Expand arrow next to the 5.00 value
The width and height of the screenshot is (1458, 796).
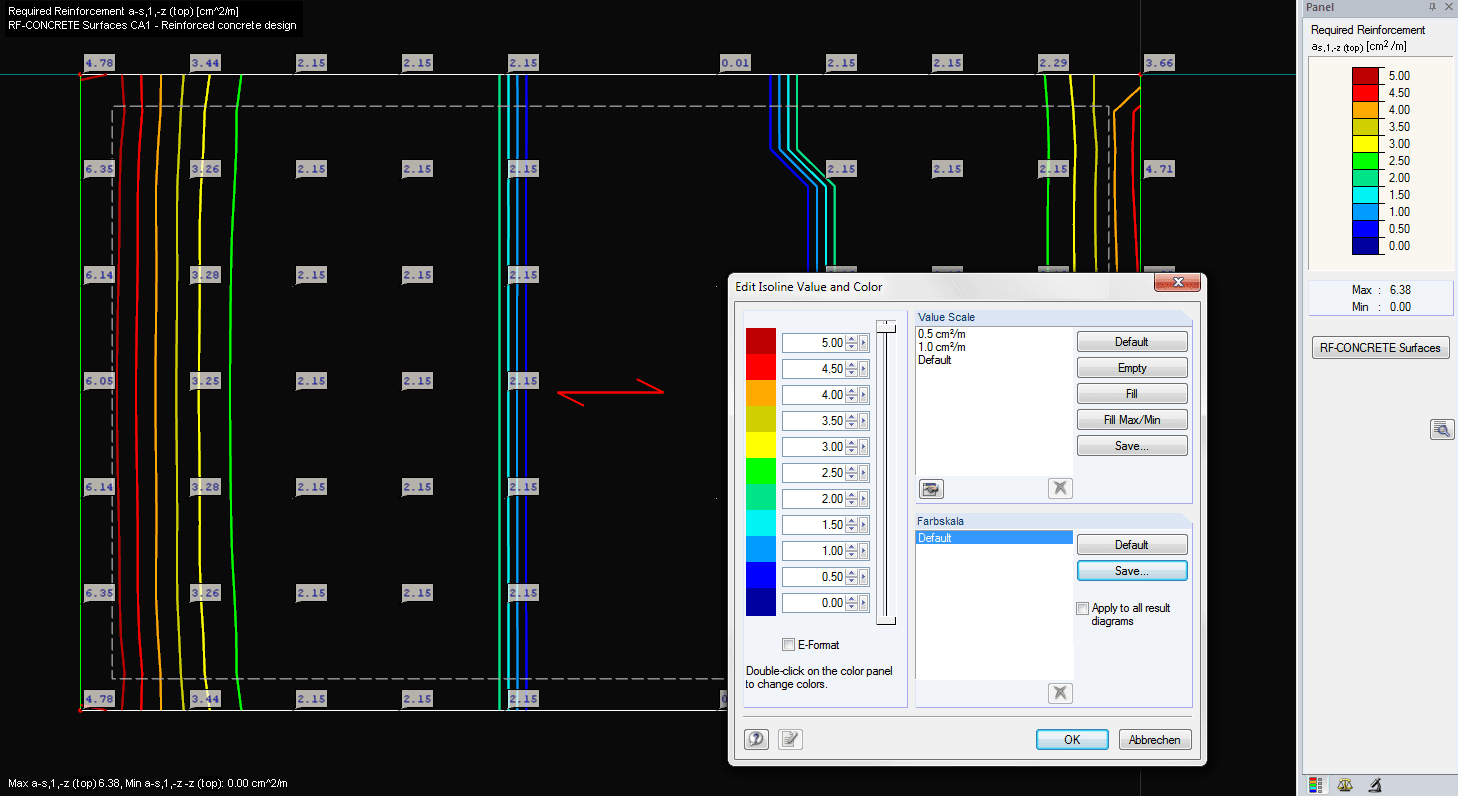tap(864, 343)
